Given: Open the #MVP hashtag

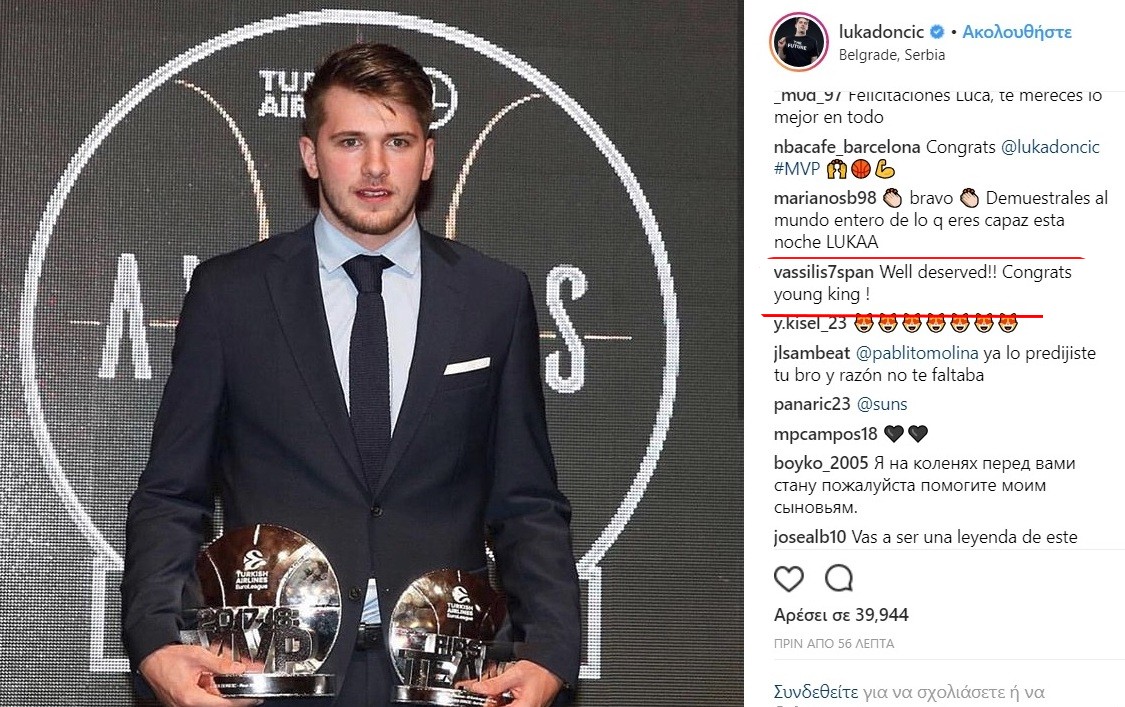Looking at the screenshot, I should pos(796,169).
